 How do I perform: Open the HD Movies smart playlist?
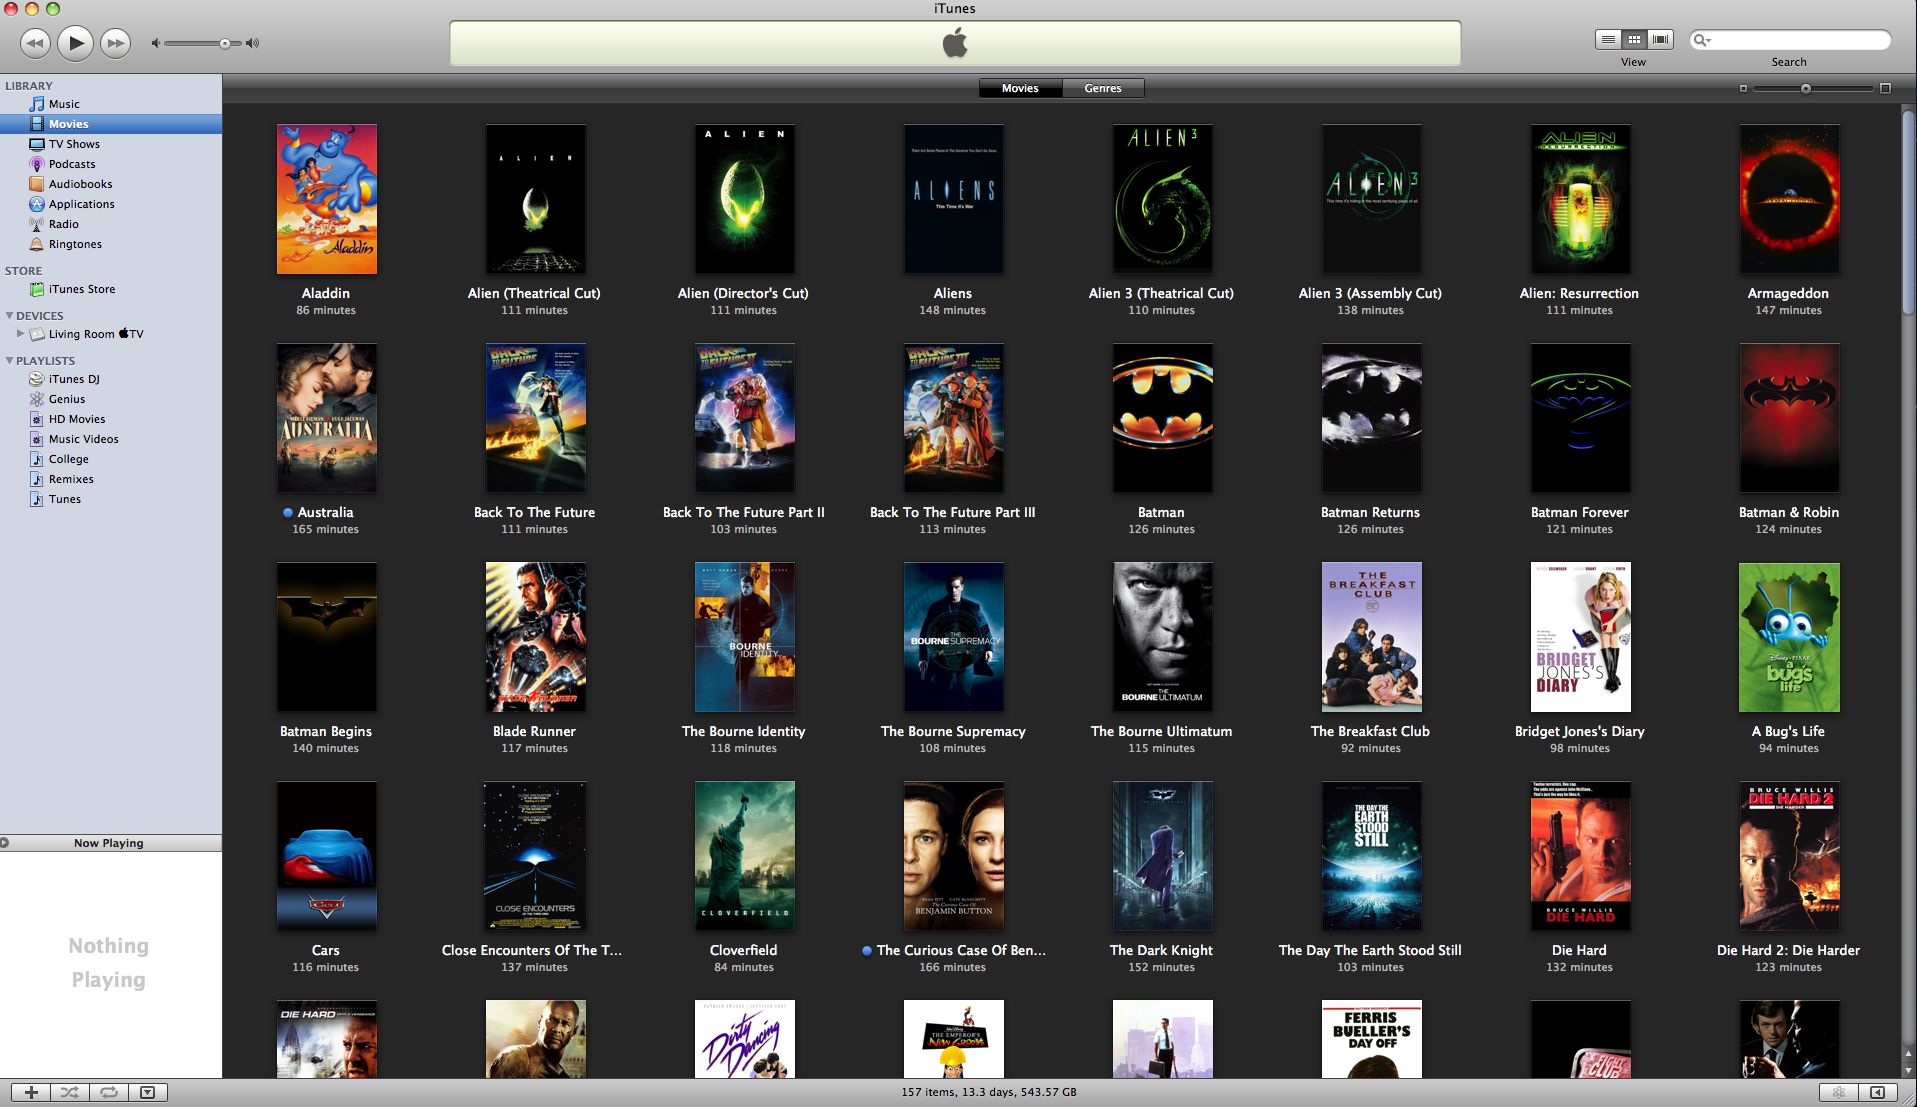click(x=111, y=419)
